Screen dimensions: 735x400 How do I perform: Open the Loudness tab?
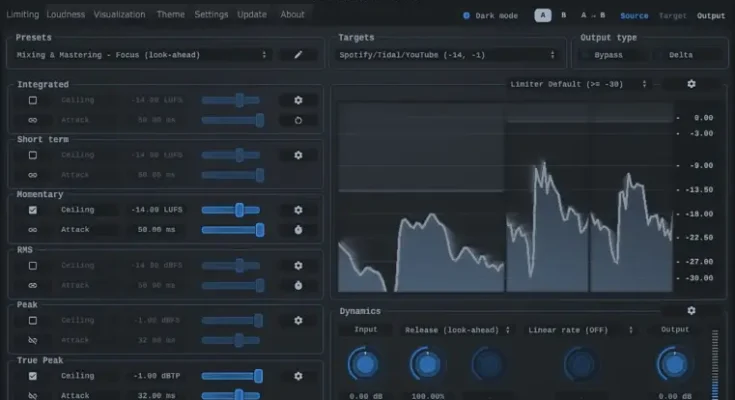pyautogui.click(x=67, y=15)
